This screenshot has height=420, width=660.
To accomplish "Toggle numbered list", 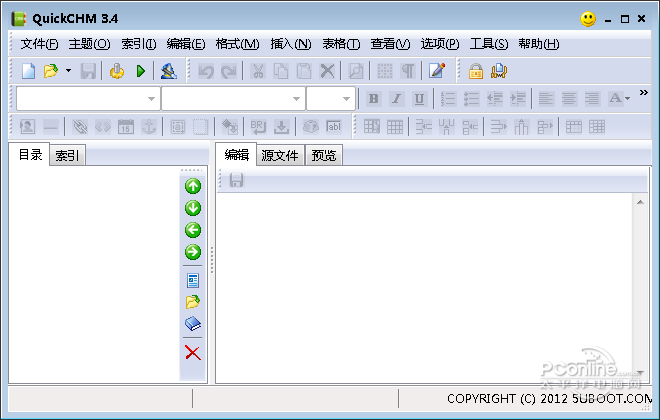I will (448, 99).
